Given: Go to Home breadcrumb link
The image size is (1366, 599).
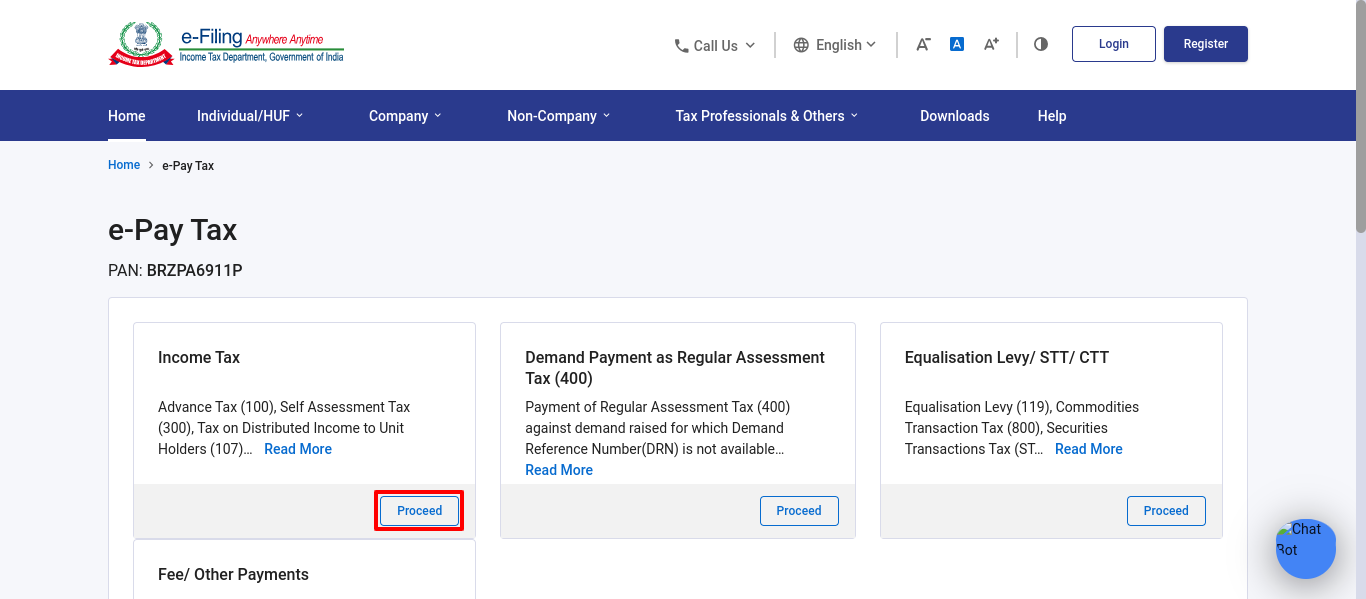Looking at the screenshot, I should [124, 165].
